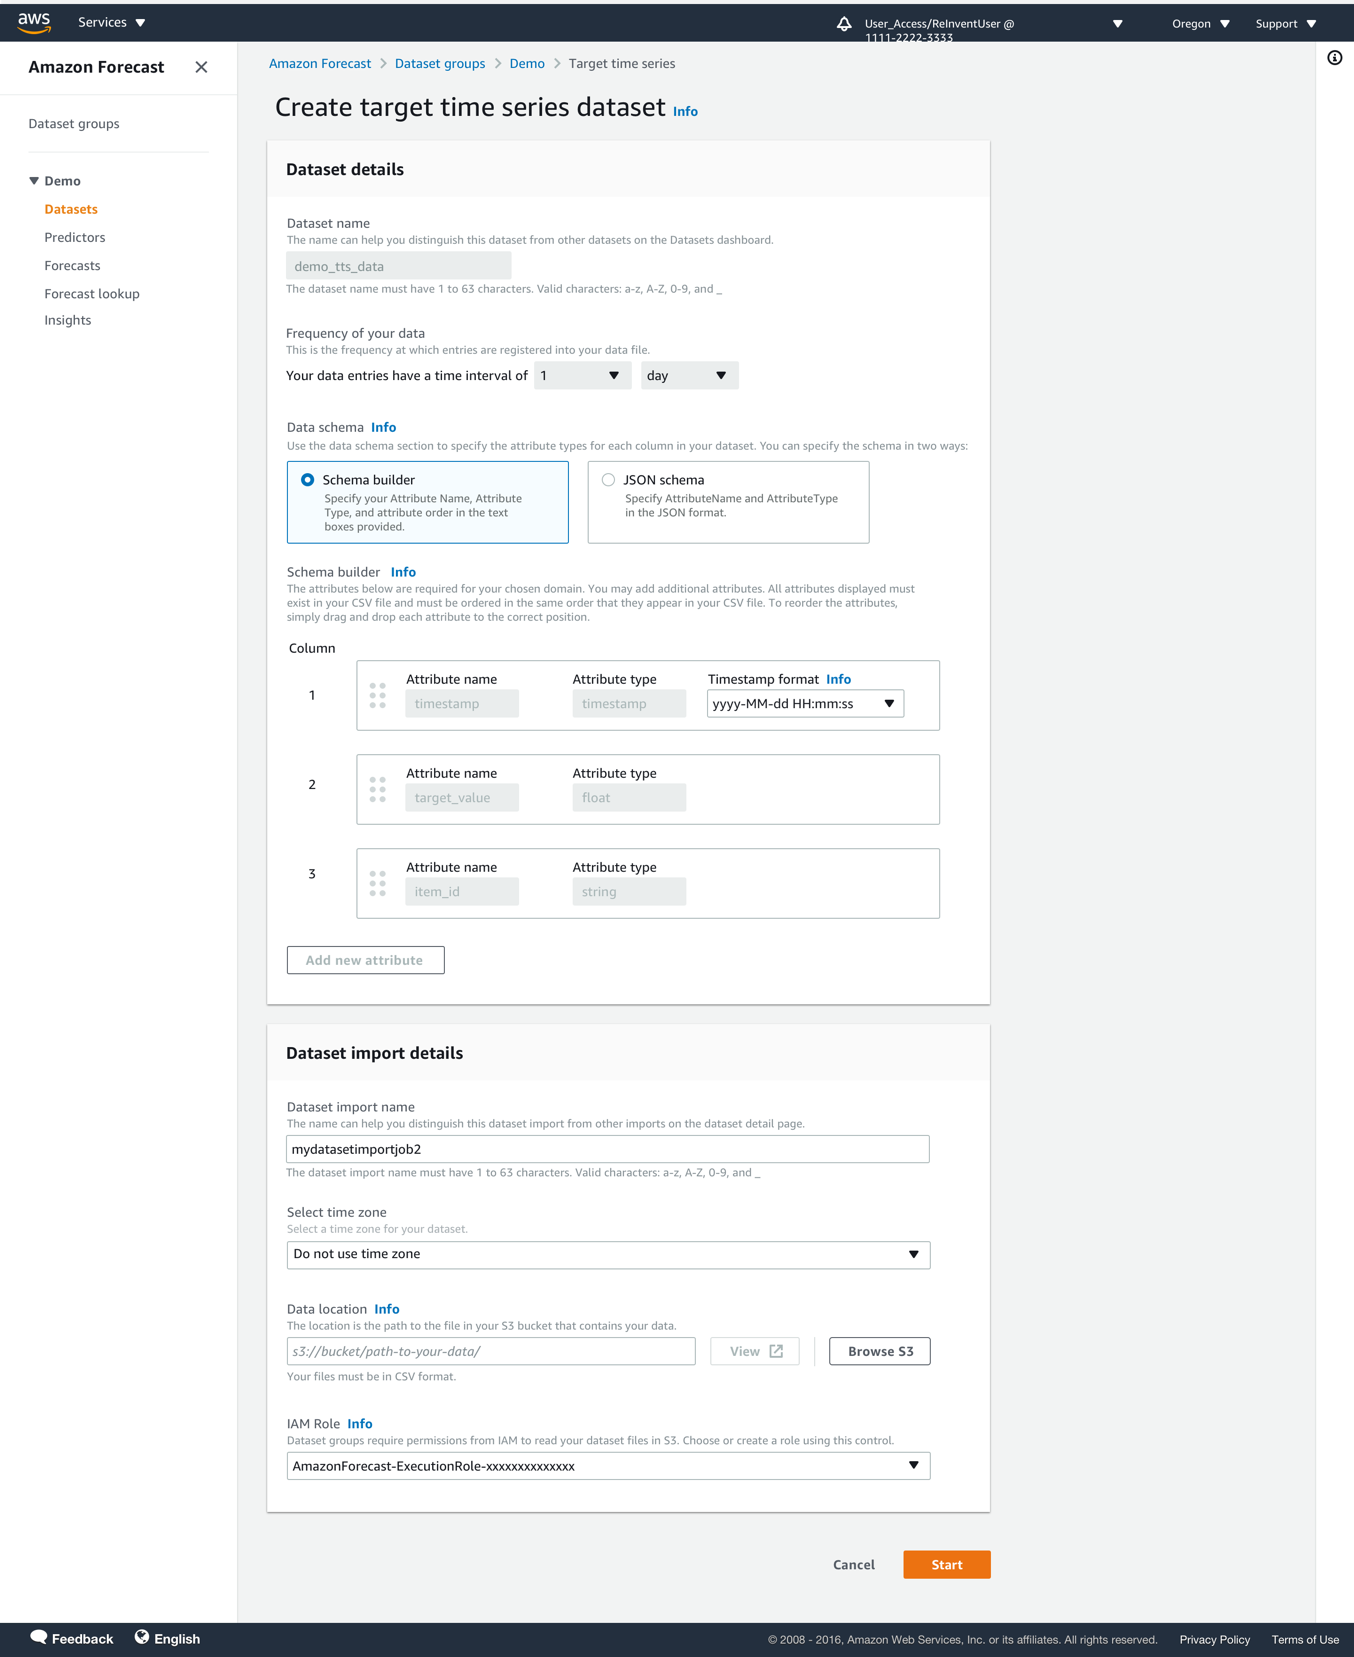Open Forecast lookup in the sidebar
Screen dimensions: 1354x1657
(92, 293)
